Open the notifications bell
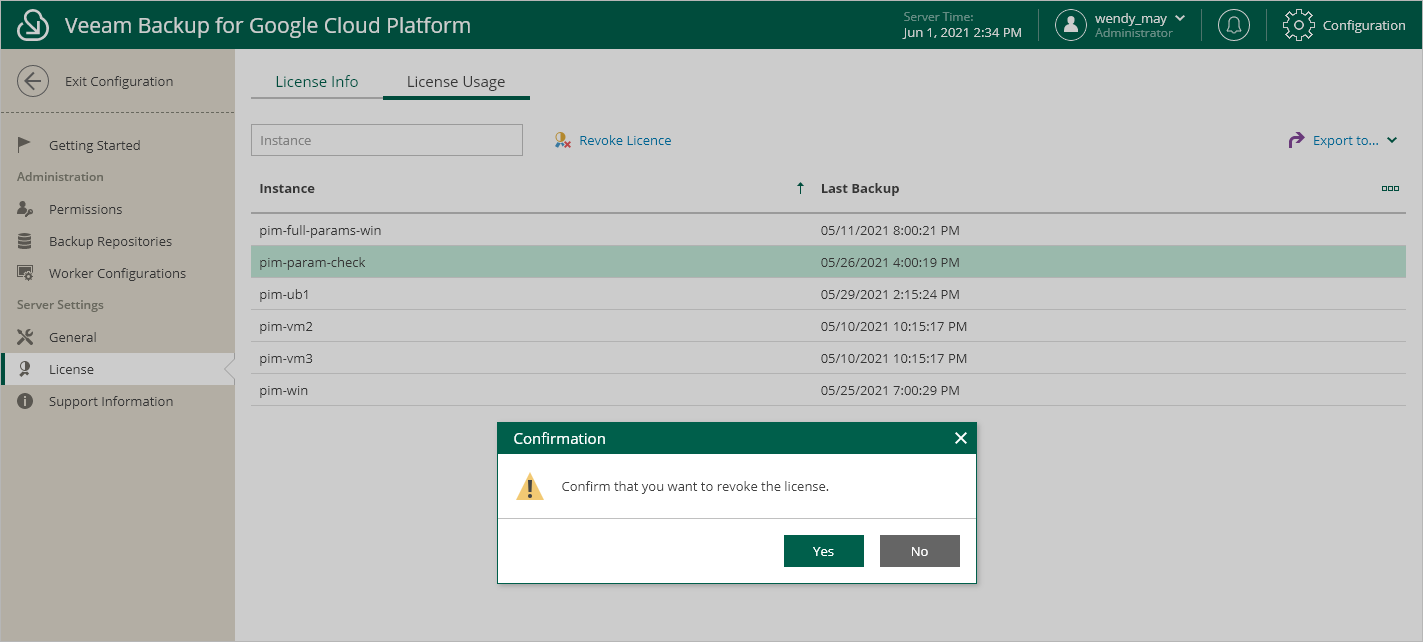 tap(1234, 25)
